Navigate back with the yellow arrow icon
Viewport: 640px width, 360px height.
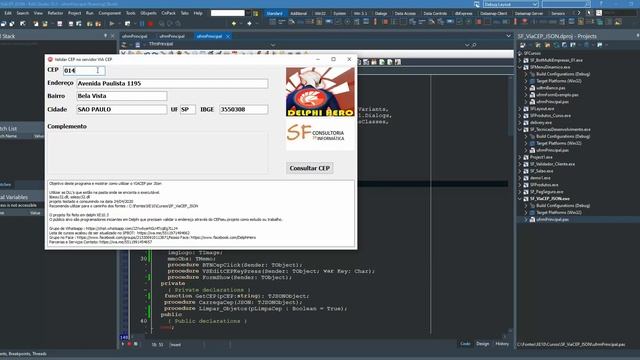point(234,24)
